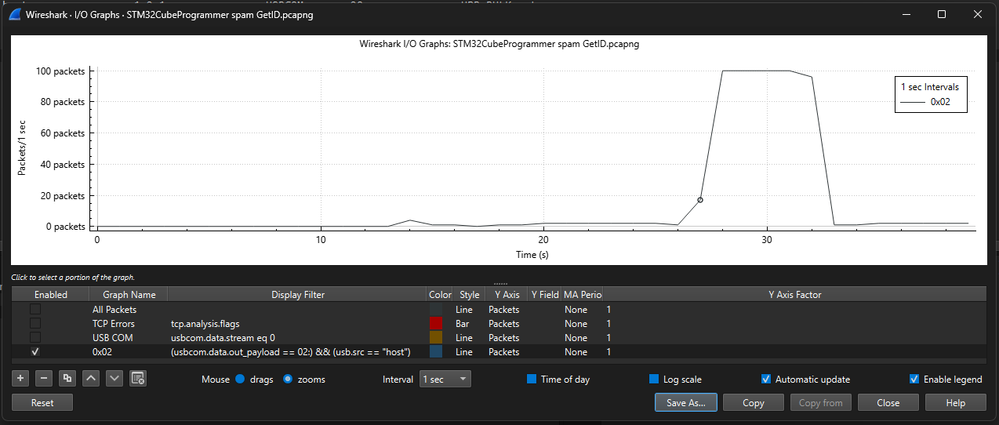Disable the 0x02 graph checkbox
The width and height of the screenshot is (999, 425).
tap(36, 351)
